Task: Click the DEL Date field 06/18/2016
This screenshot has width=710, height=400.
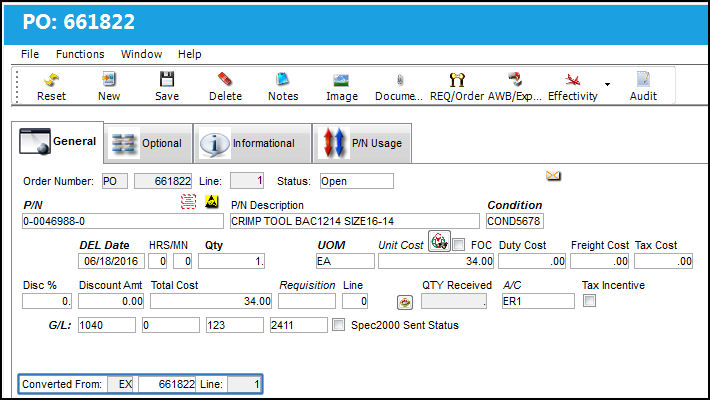Action: [x=111, y=261]
